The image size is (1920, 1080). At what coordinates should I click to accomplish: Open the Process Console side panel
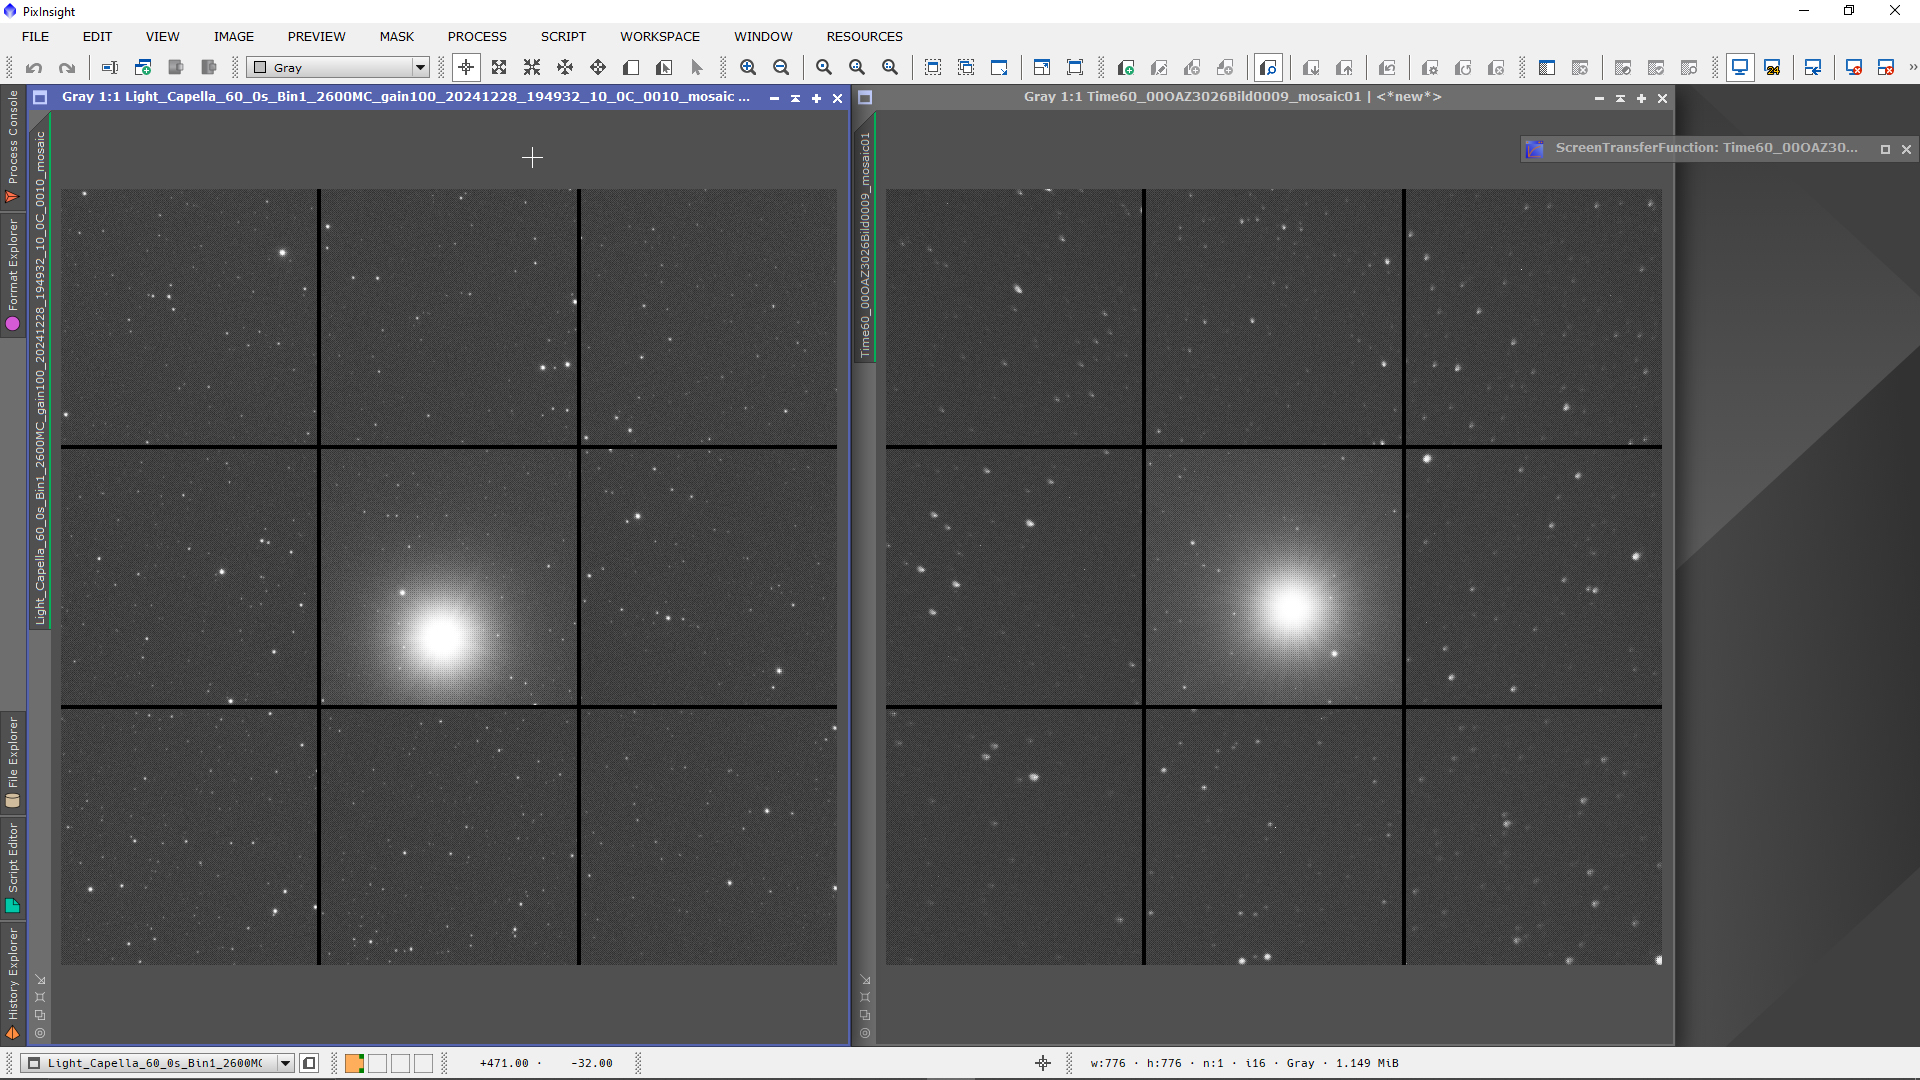[x=13, y=146]
